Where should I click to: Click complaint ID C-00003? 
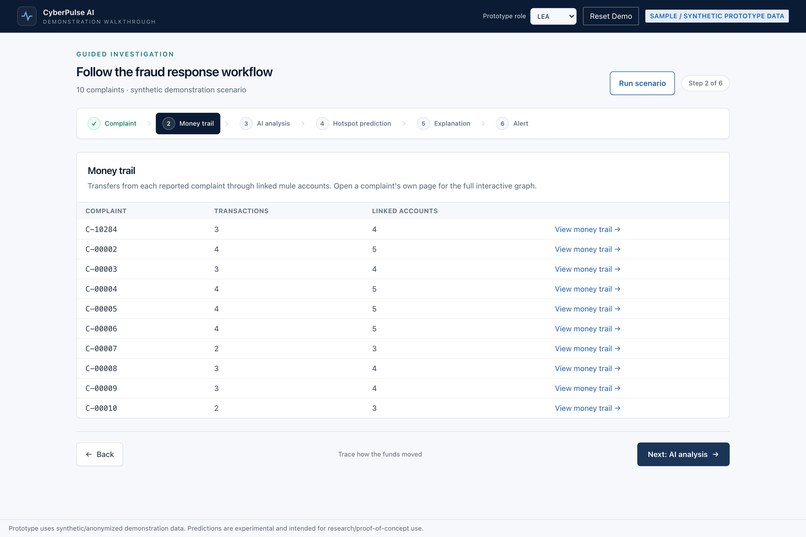click(101, 269)
